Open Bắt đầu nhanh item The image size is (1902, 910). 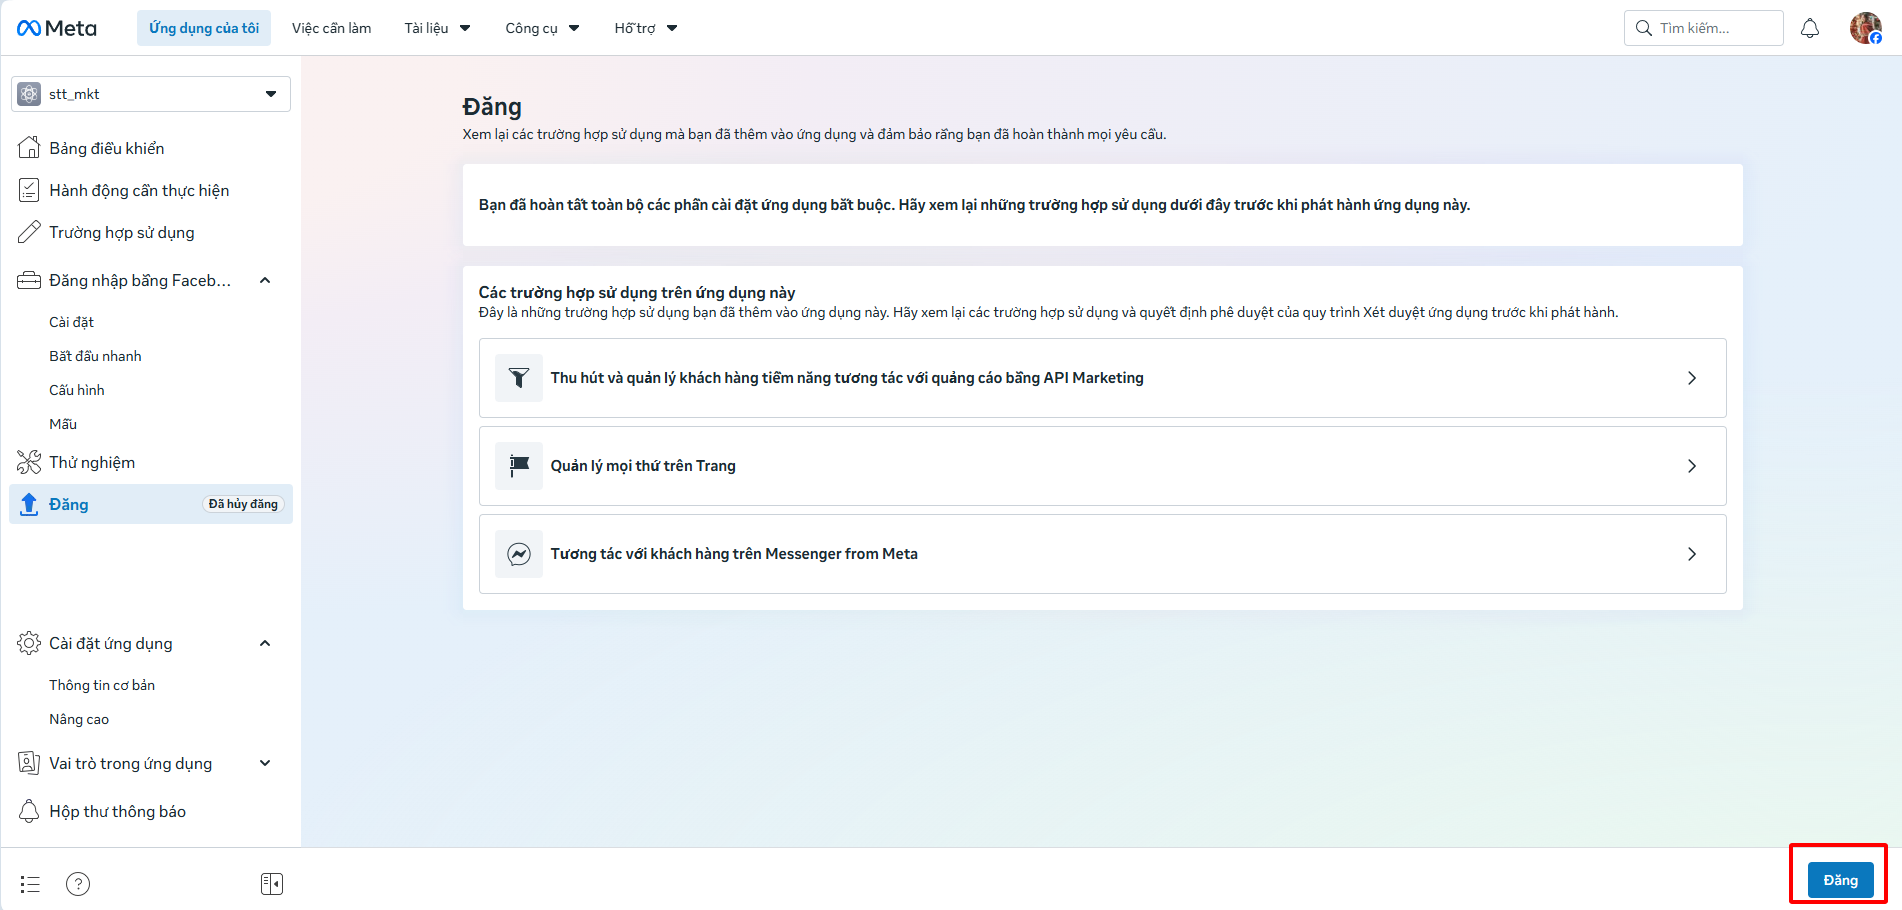tap(95, 356)
